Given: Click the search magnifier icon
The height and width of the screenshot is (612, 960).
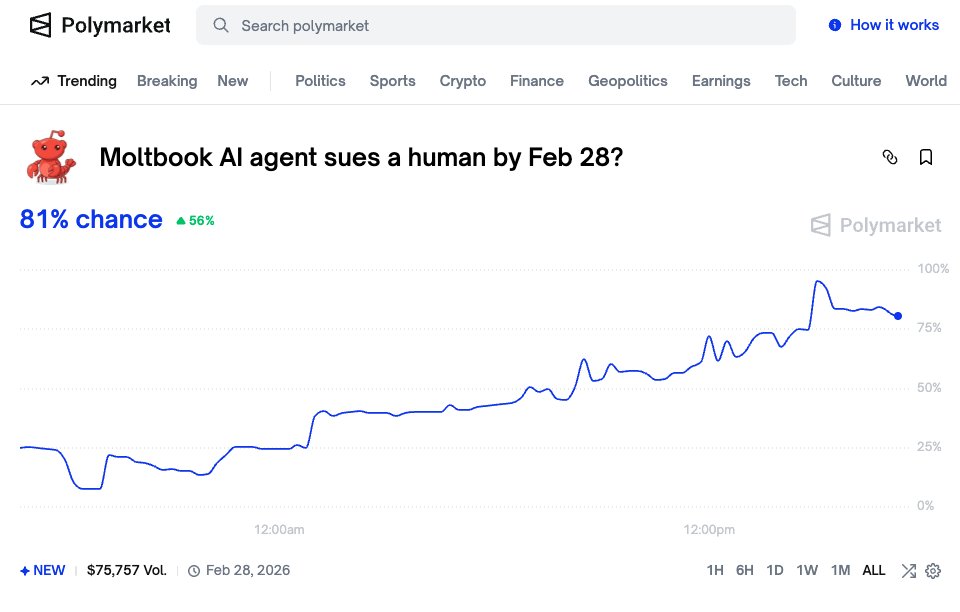Looking at the screenshot, I should click(x=221, y=25).
